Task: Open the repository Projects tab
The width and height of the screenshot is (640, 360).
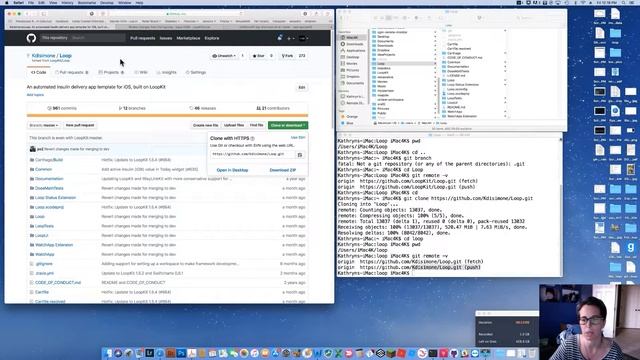Action: (111, 72)
